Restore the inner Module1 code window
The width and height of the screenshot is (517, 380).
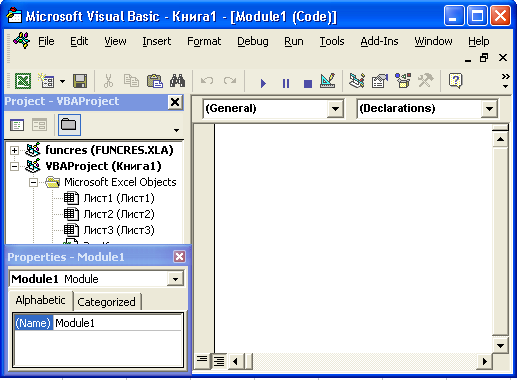click(x=484, y=58)
